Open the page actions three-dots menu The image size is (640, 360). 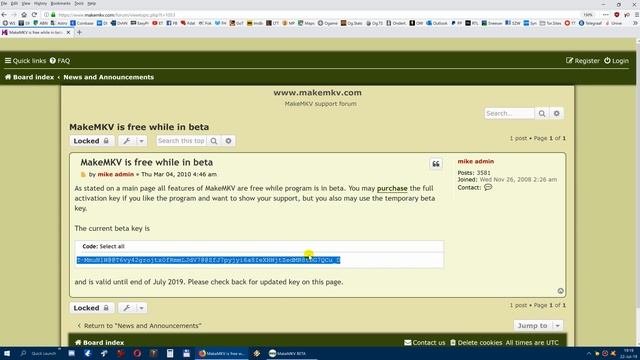coord(606,15)
